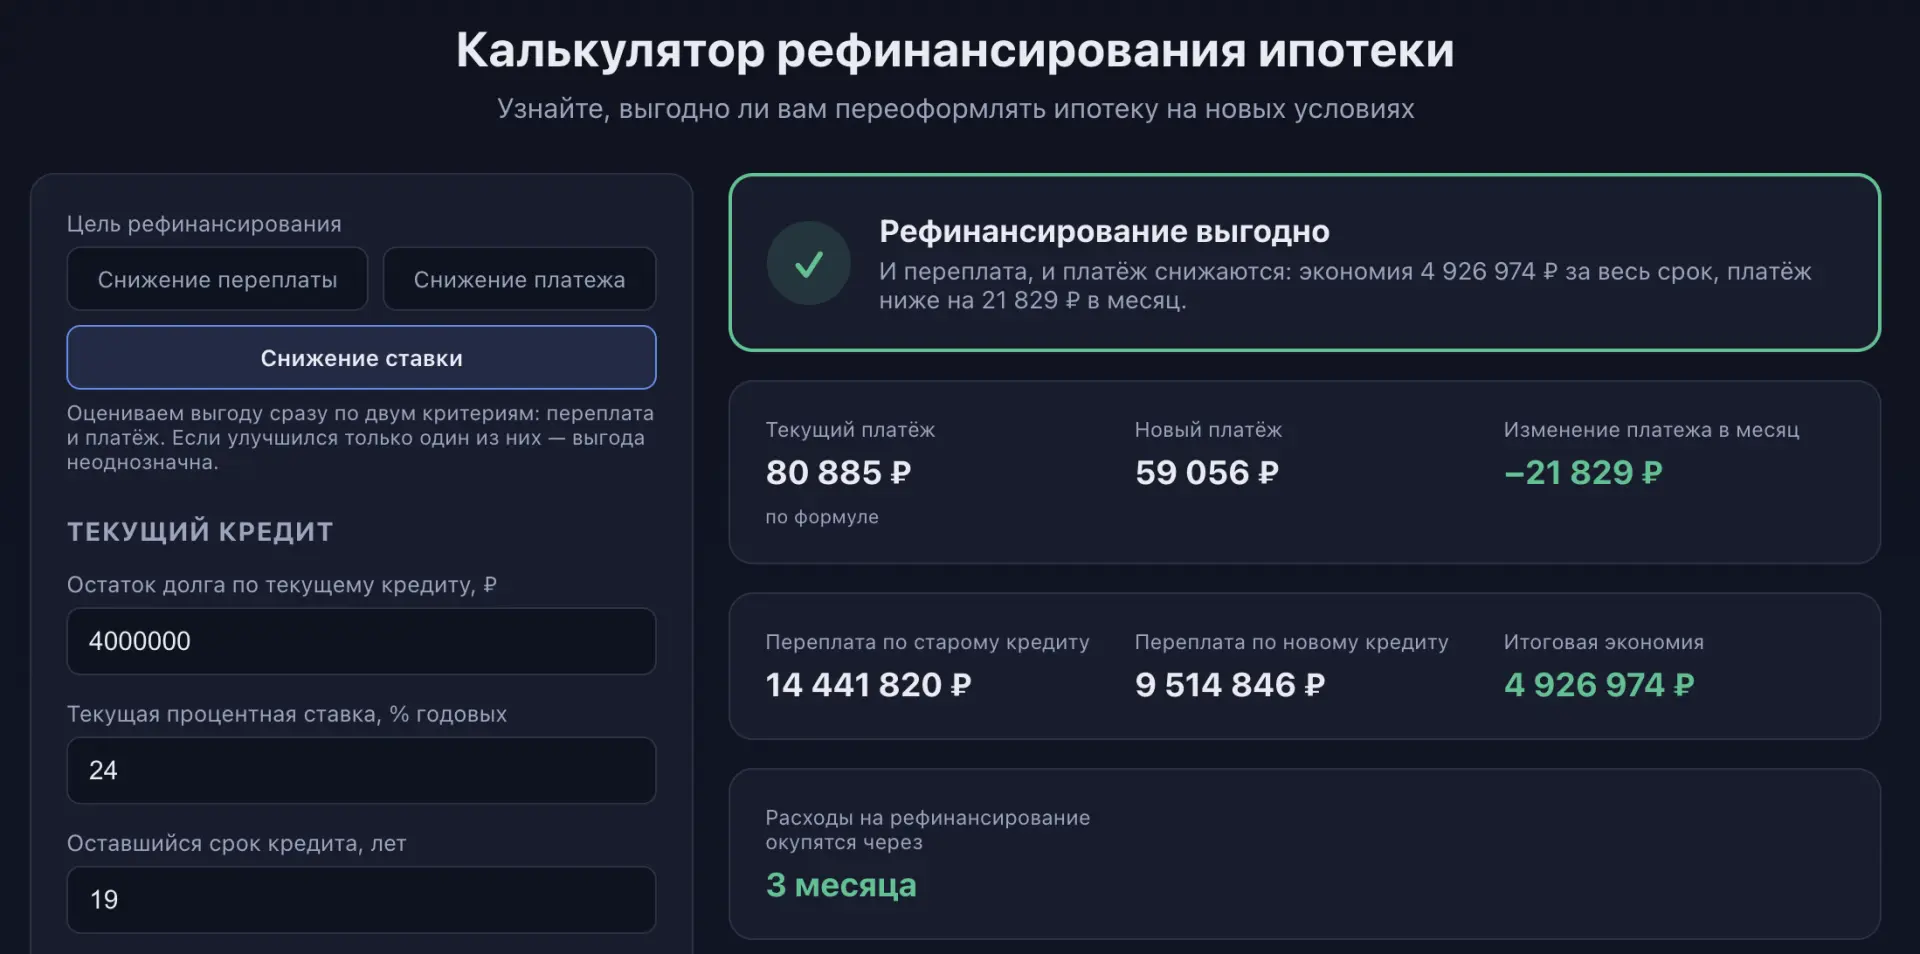
Task: Click the old loan overpayment 14 441 820 ₽
Action: click(868, 684)
